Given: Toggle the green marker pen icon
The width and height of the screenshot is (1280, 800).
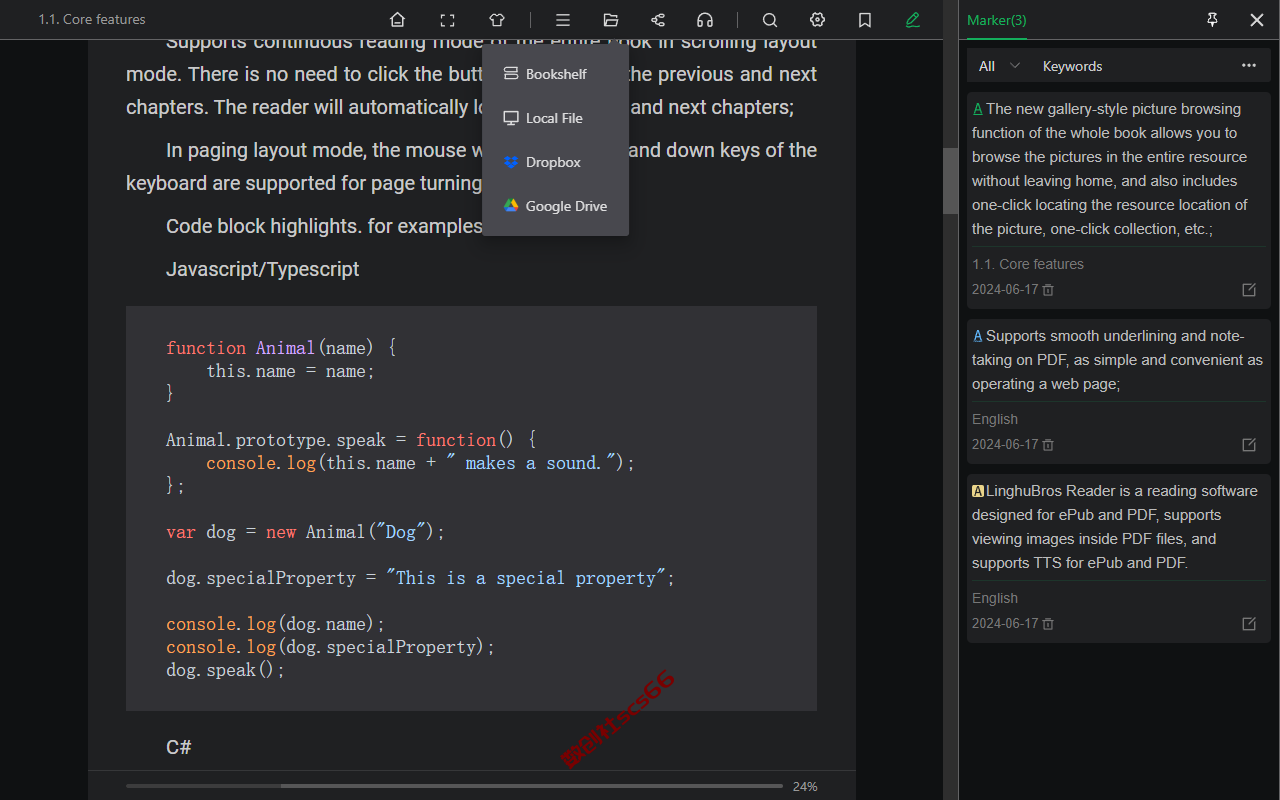Looking at the screenshot, I should (x=913, y=20).
